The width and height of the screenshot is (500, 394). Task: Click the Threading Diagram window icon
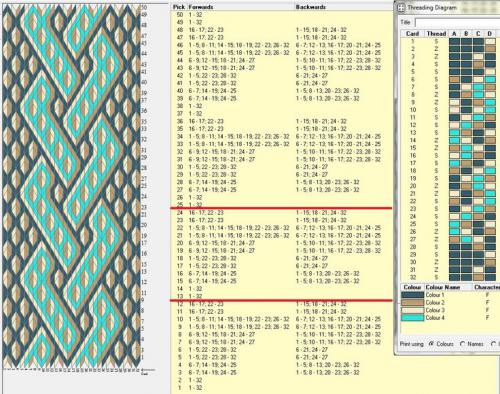click(401, 8)
